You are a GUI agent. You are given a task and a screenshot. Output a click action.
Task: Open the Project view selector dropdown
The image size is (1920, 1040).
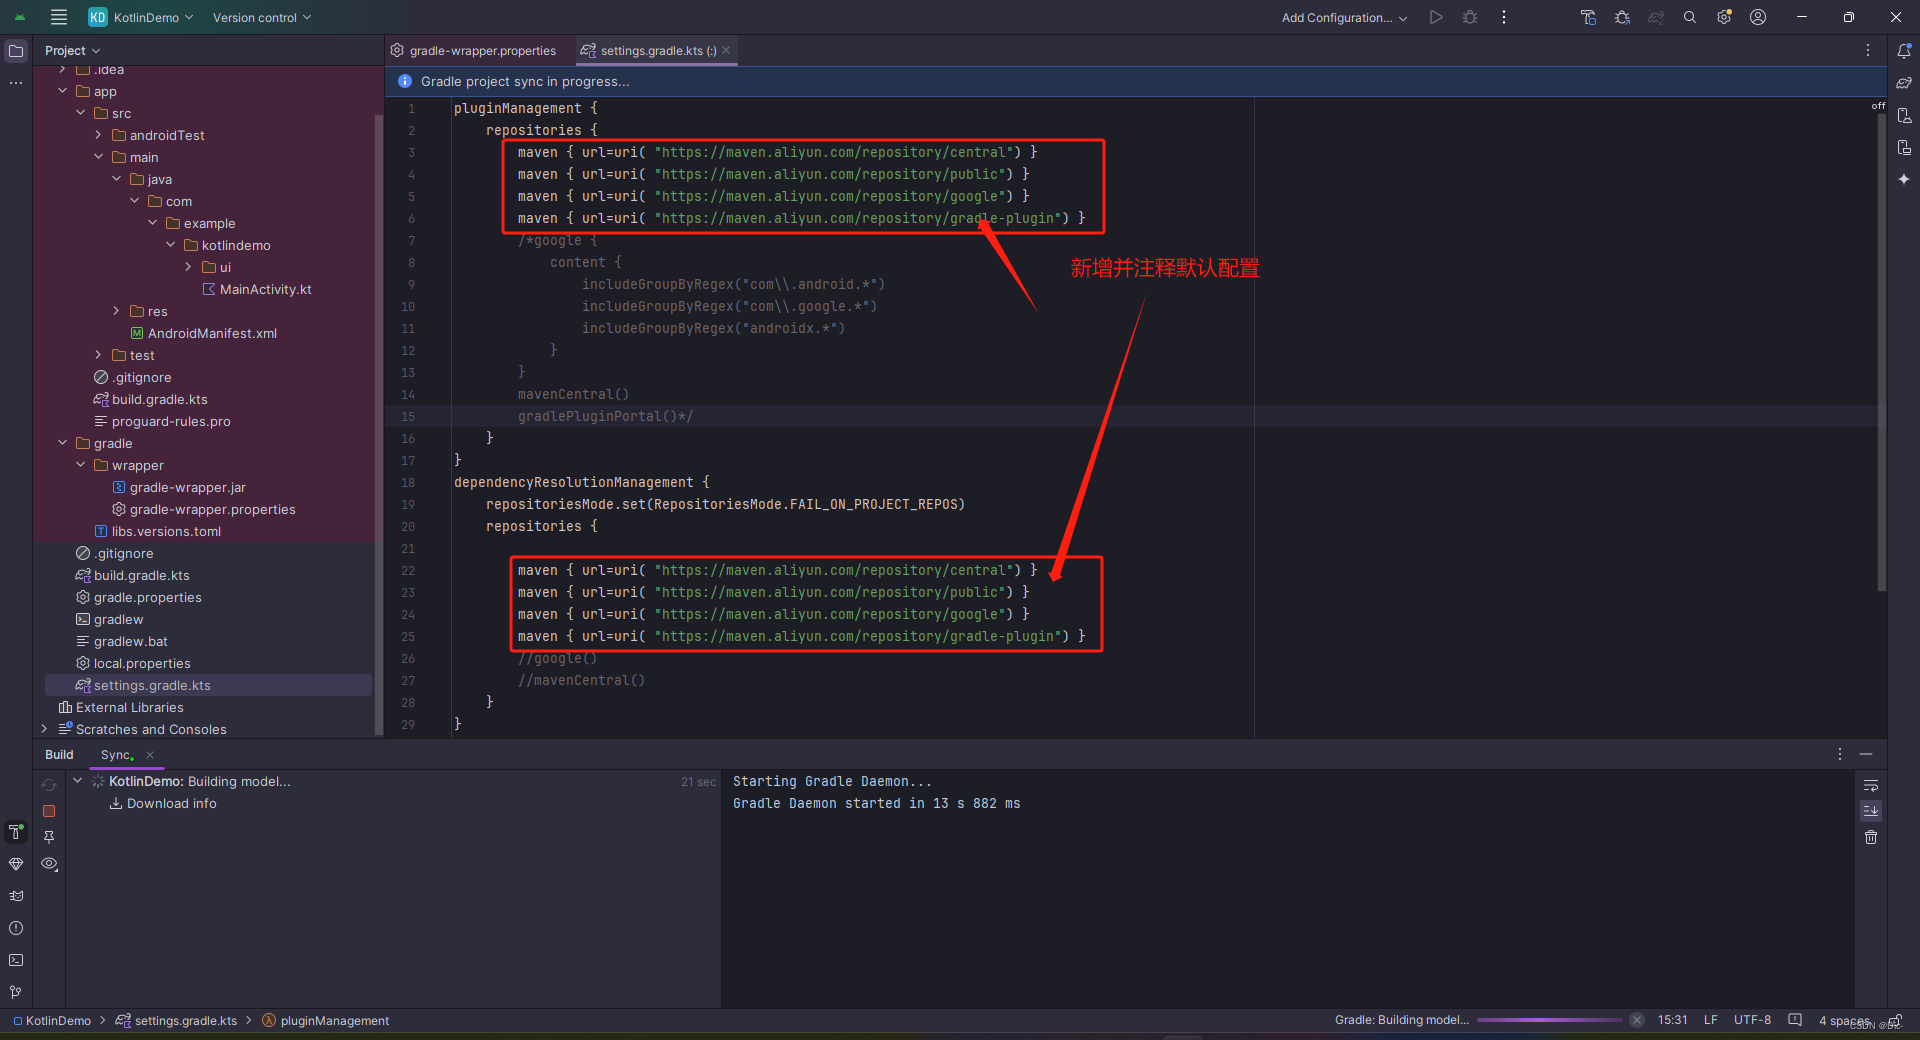coord(72,51)
